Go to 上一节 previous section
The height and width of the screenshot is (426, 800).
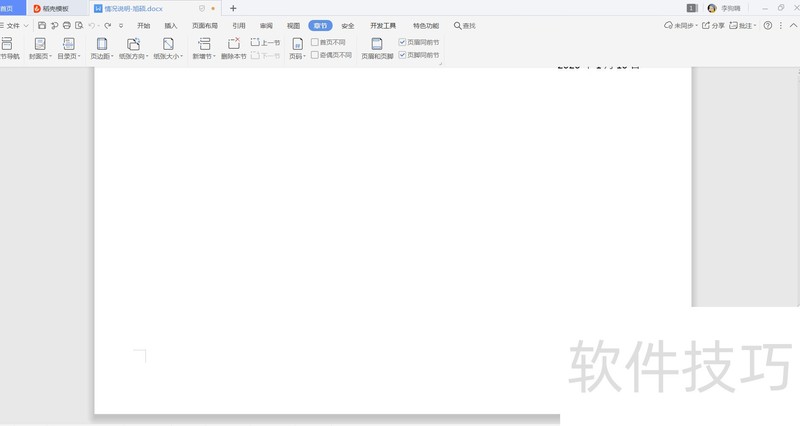pyautogui.click(x=265, y=42)
